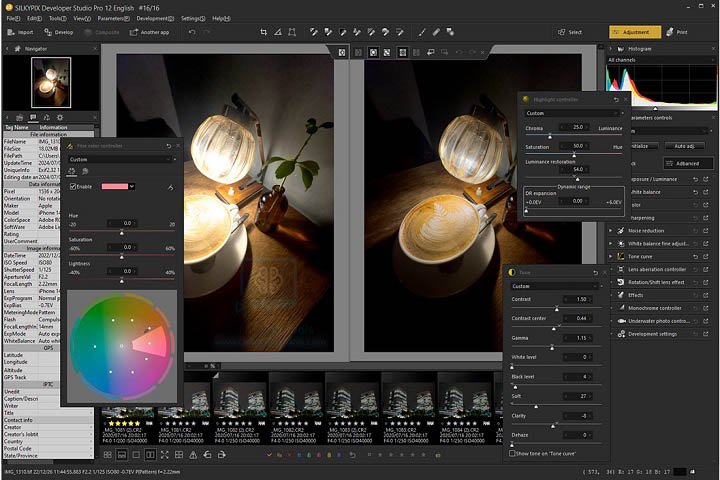Click the full screen expand icon in the bottom toolbar
This screenshot has height=480, width=720.
164,455
